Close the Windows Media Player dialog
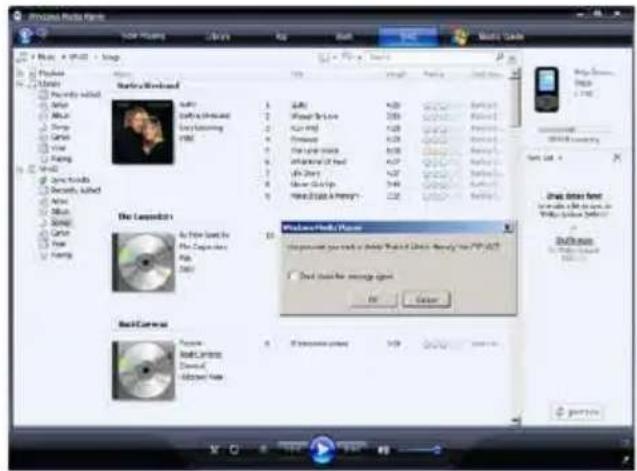 pyautogui.click(x=508, y=228)
